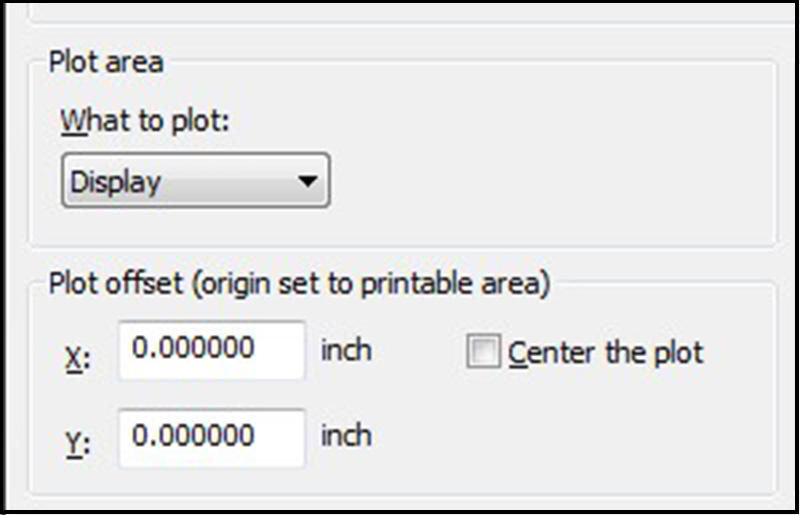Click the inch unit beside the Y field
Image resolution: width=800 pixels, height=515 pixels.
pyautogui.click(x=346, y=436)
